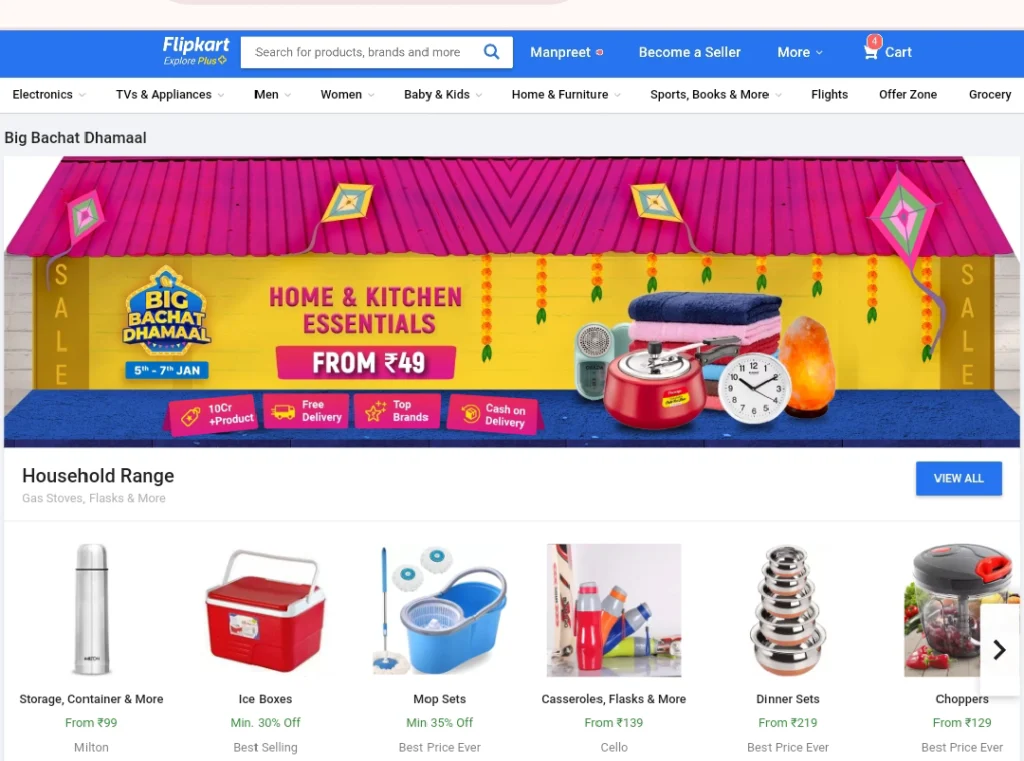Image resolution: width=1024 pixels, height=761 pixels.
Task: Click the Flipkart Explore Plus logo
Action: 195,51
